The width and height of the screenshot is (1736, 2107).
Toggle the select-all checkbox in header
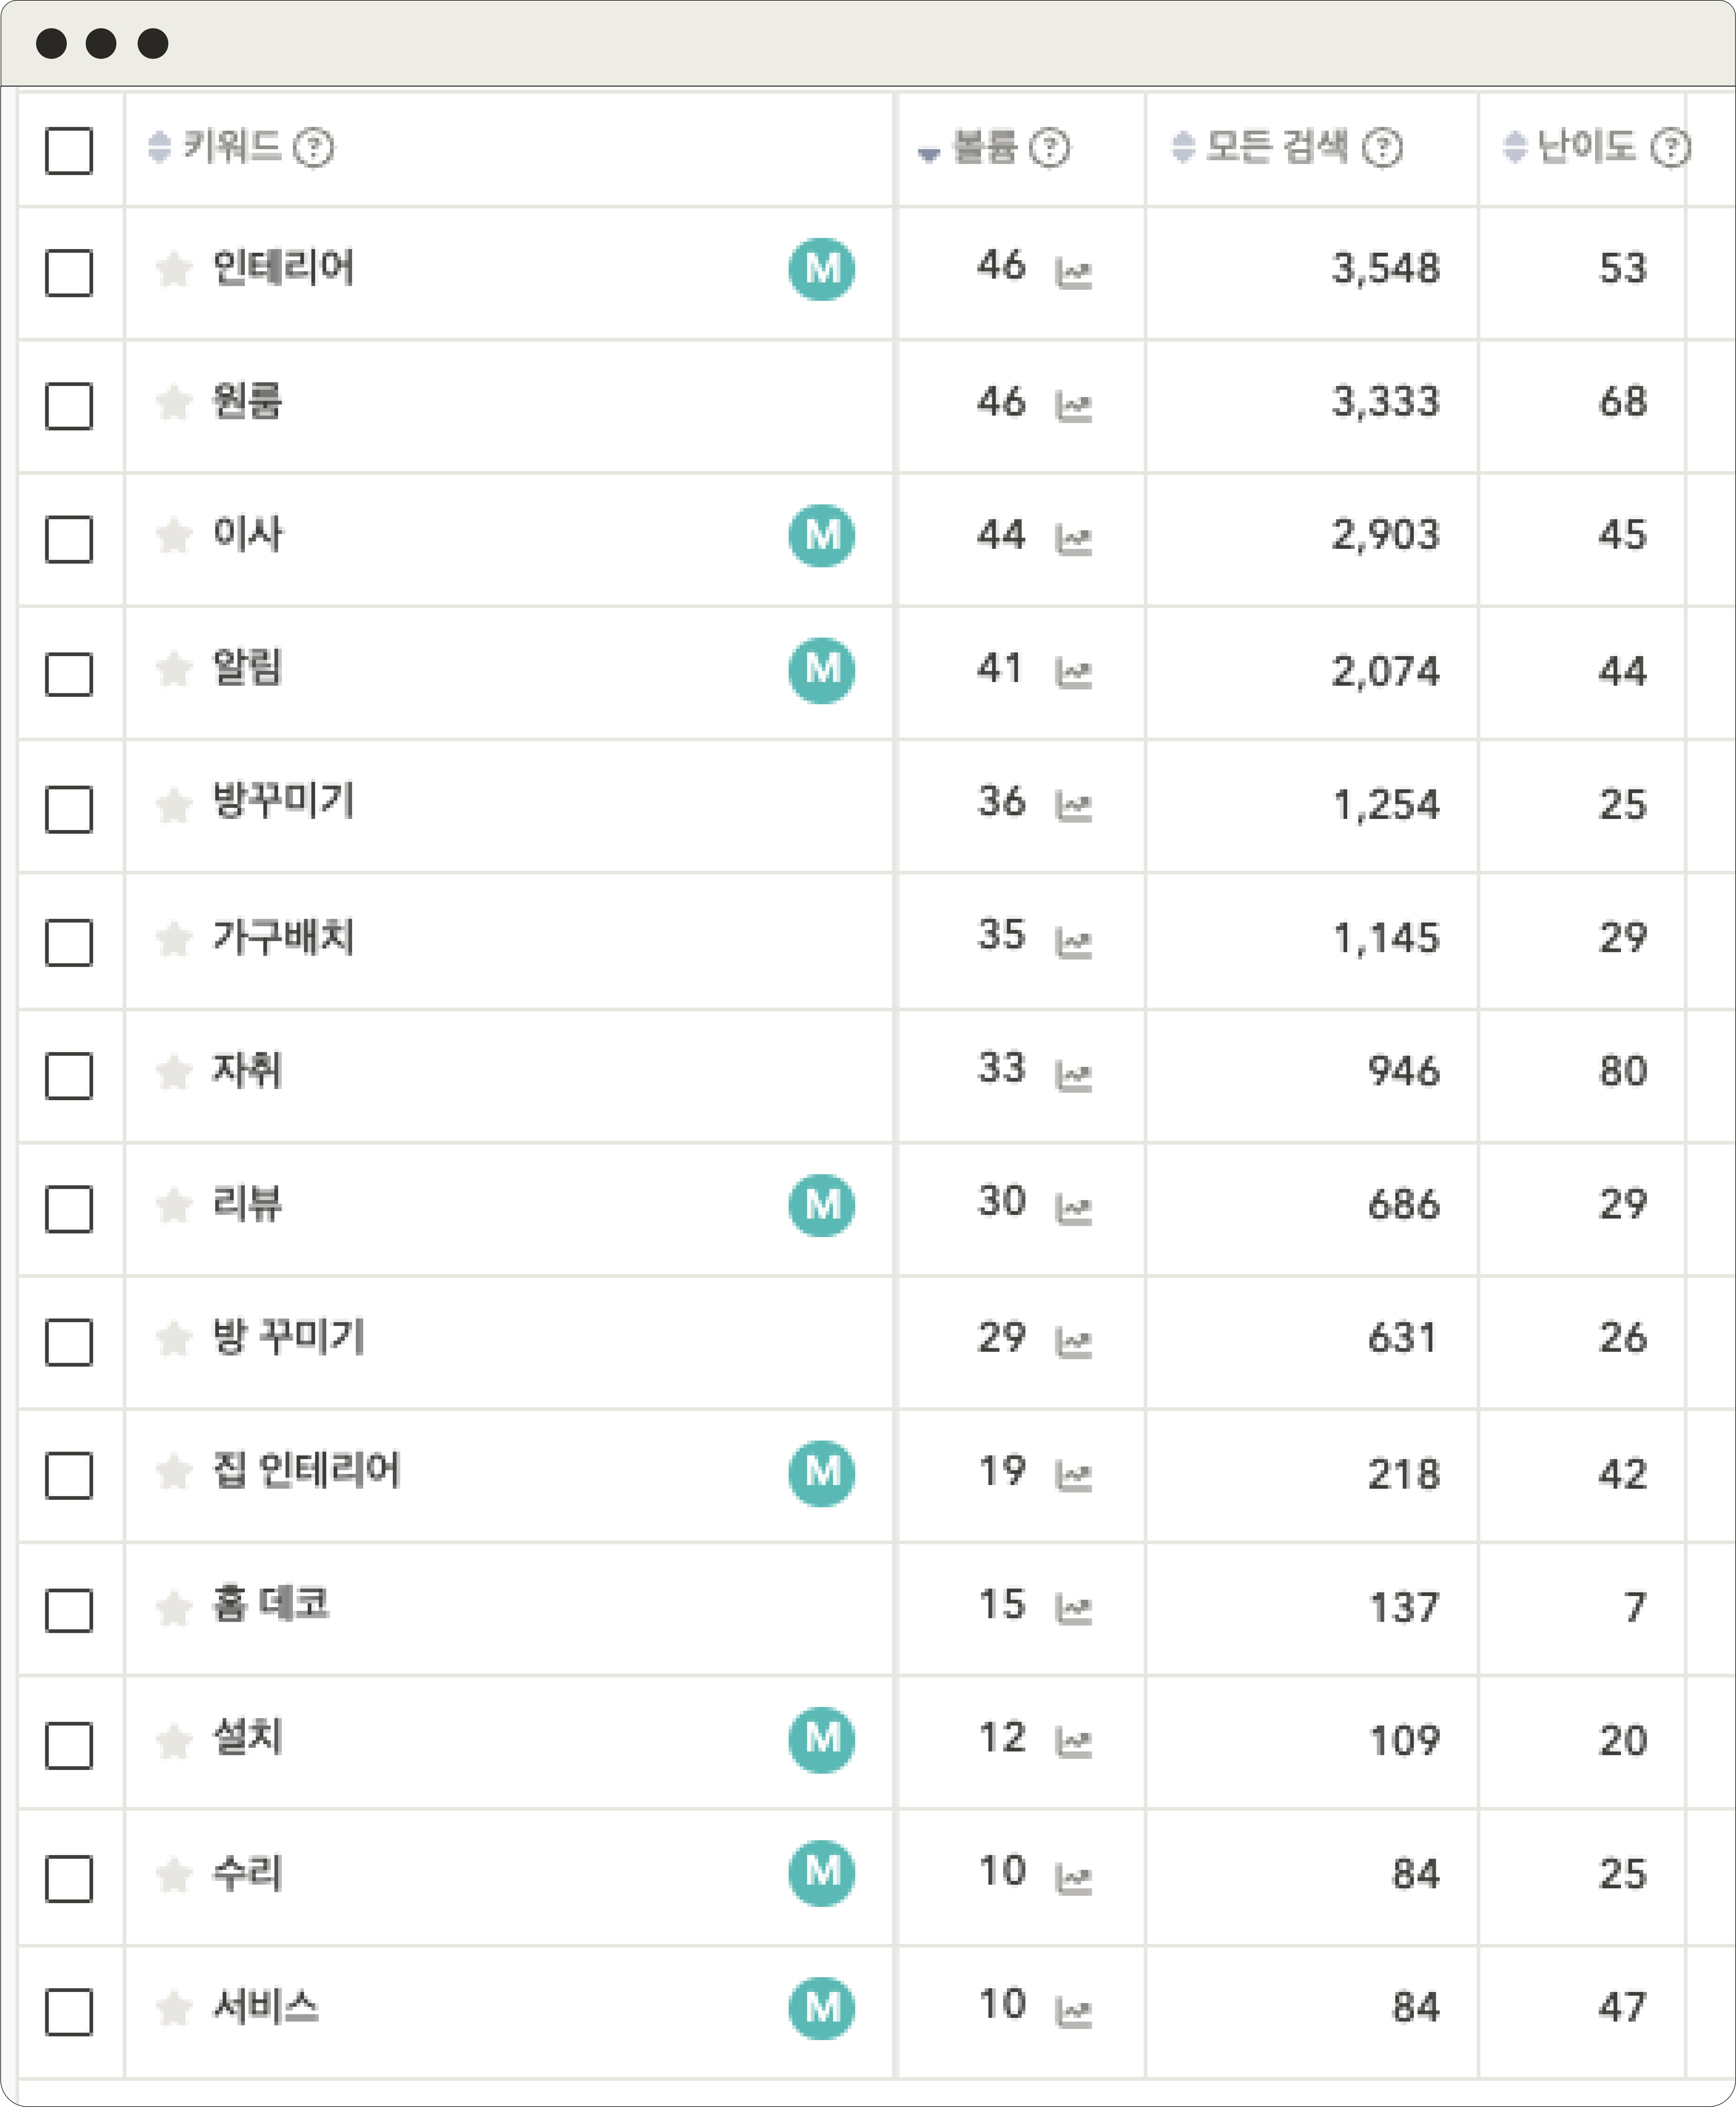point(69,151)
